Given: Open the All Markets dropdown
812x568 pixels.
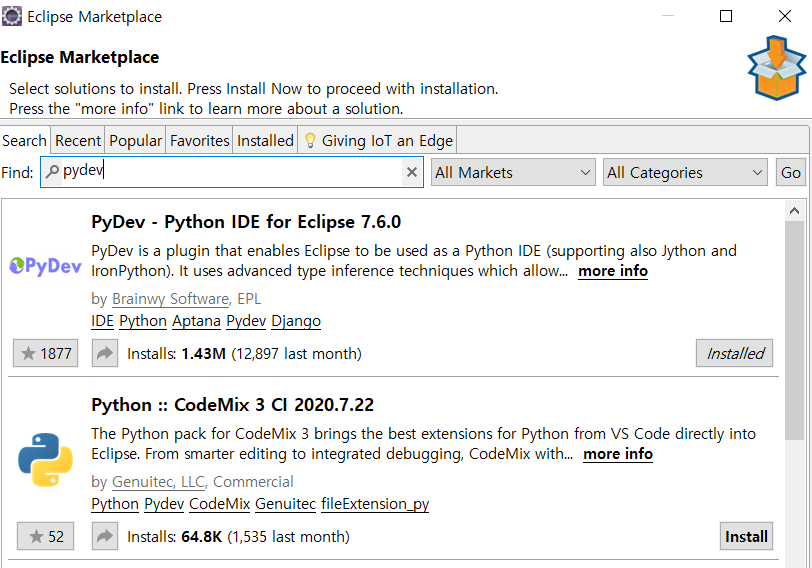Looking at the screenshot, I should (513, 172).
